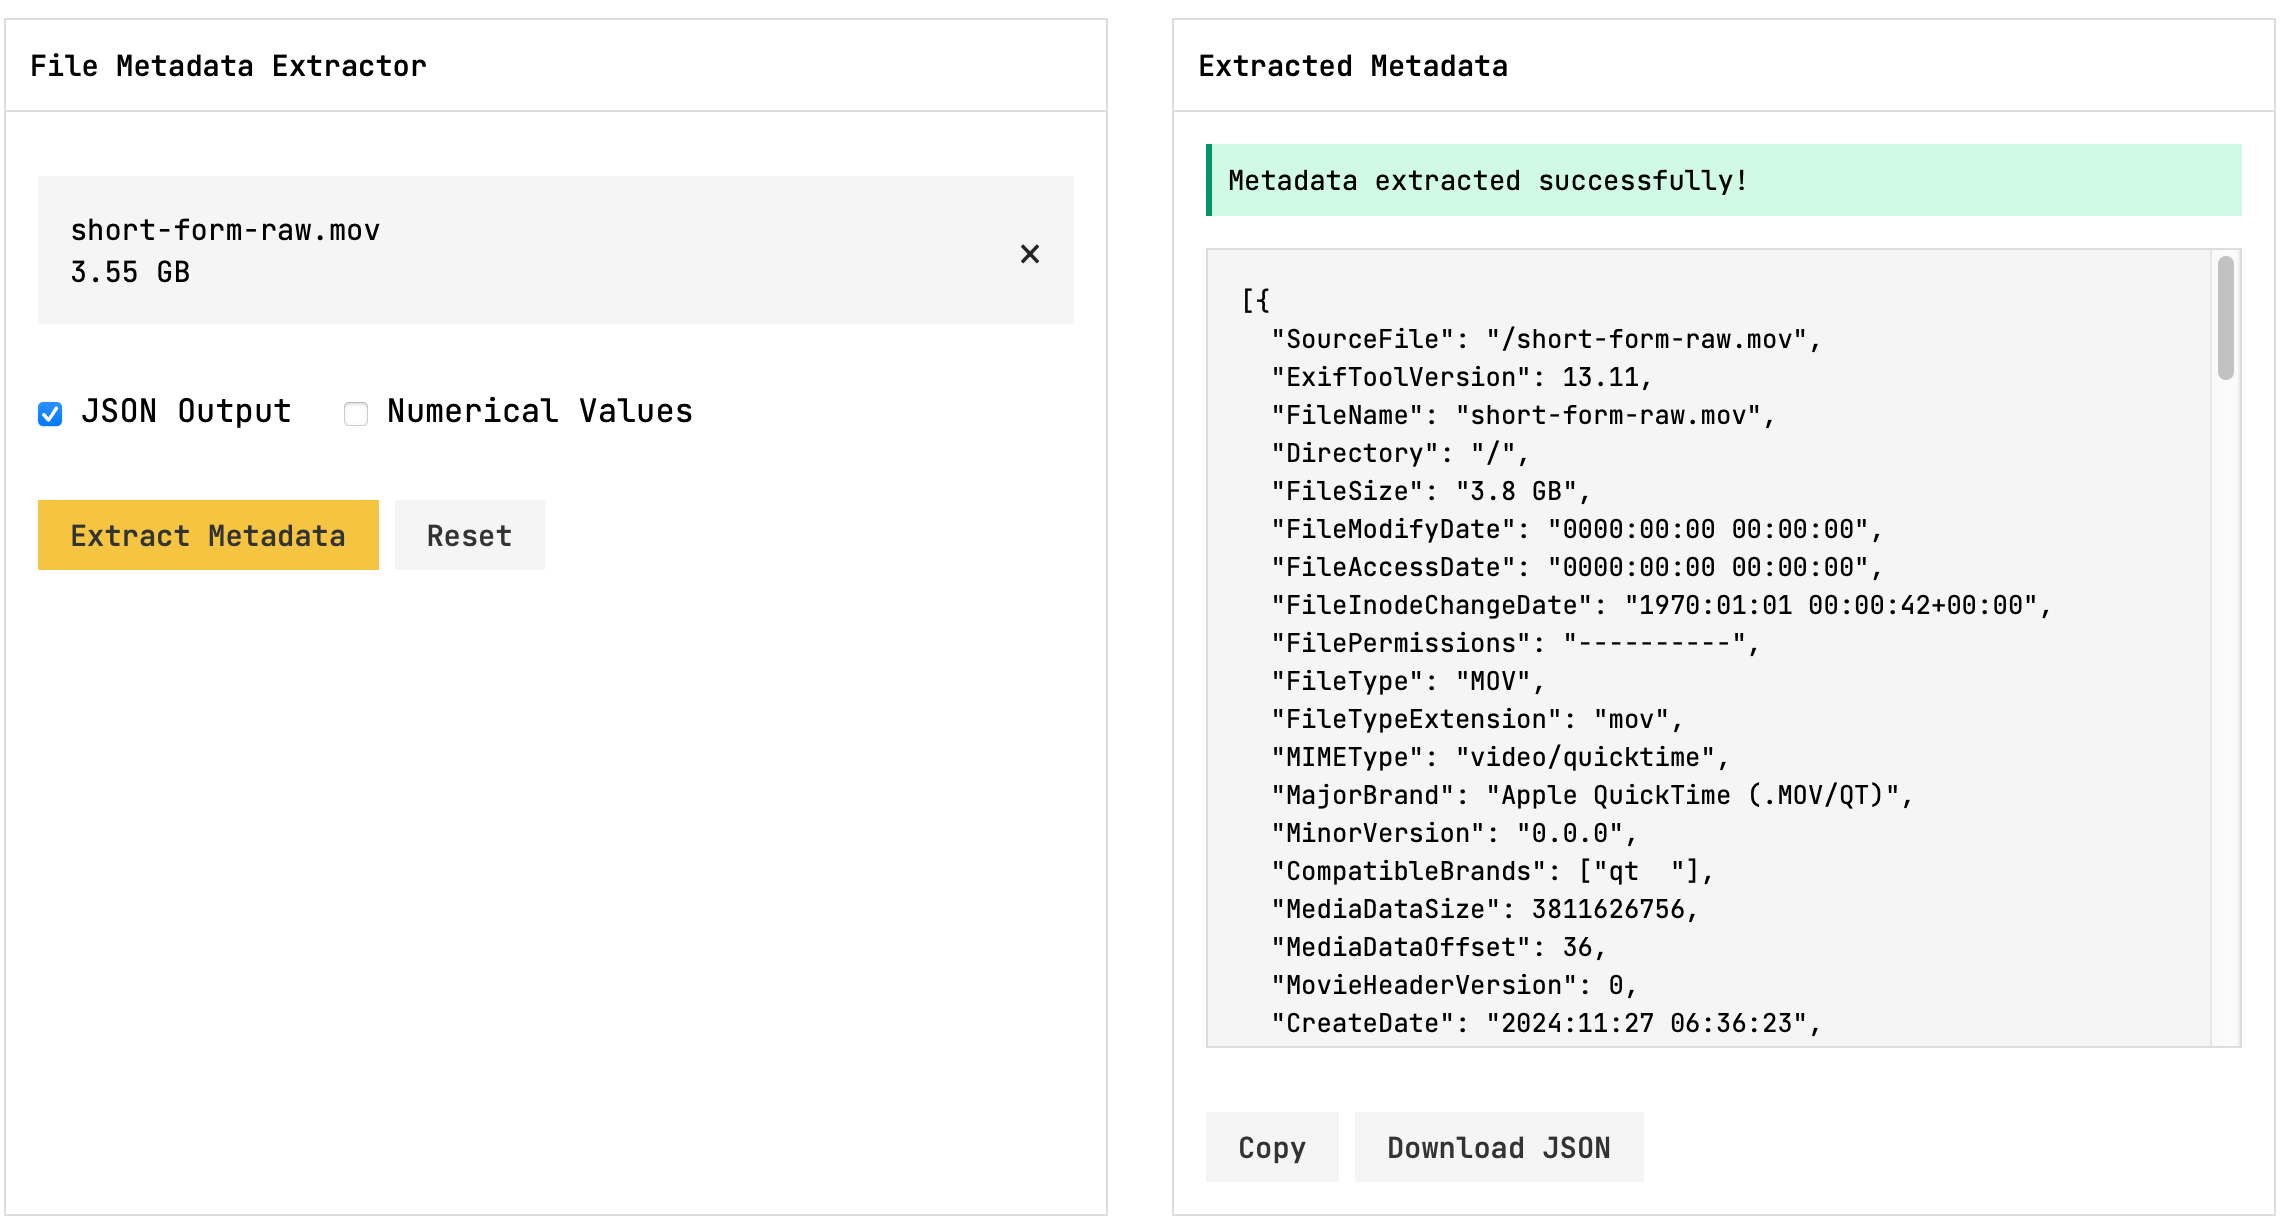Click Download JSON button
This screenshot has width=2286, height=1222.
pos(1498,1147)
